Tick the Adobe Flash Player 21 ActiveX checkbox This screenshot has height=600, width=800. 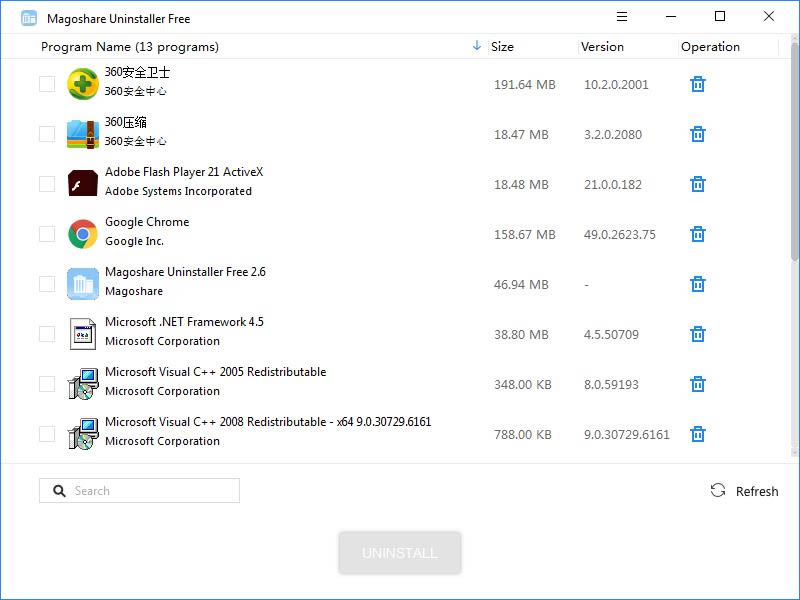coord(47,184)
